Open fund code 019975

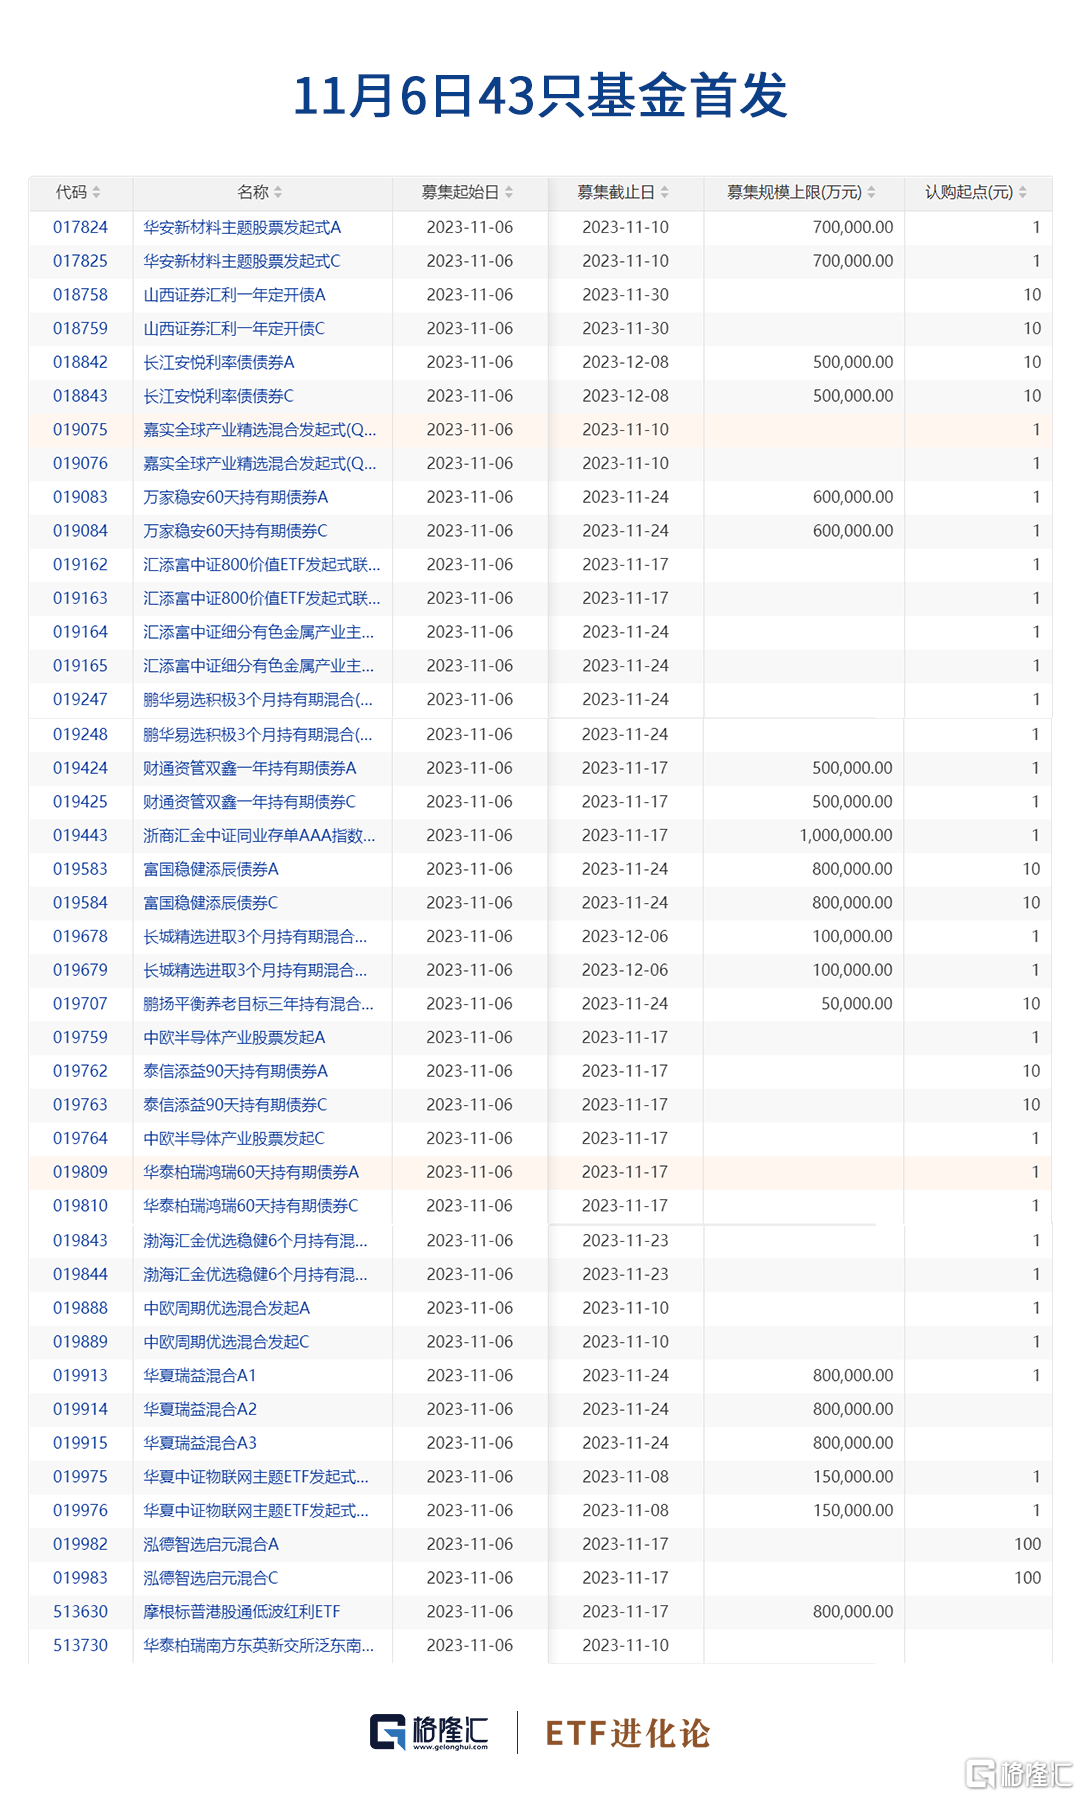pos(80,1477)
